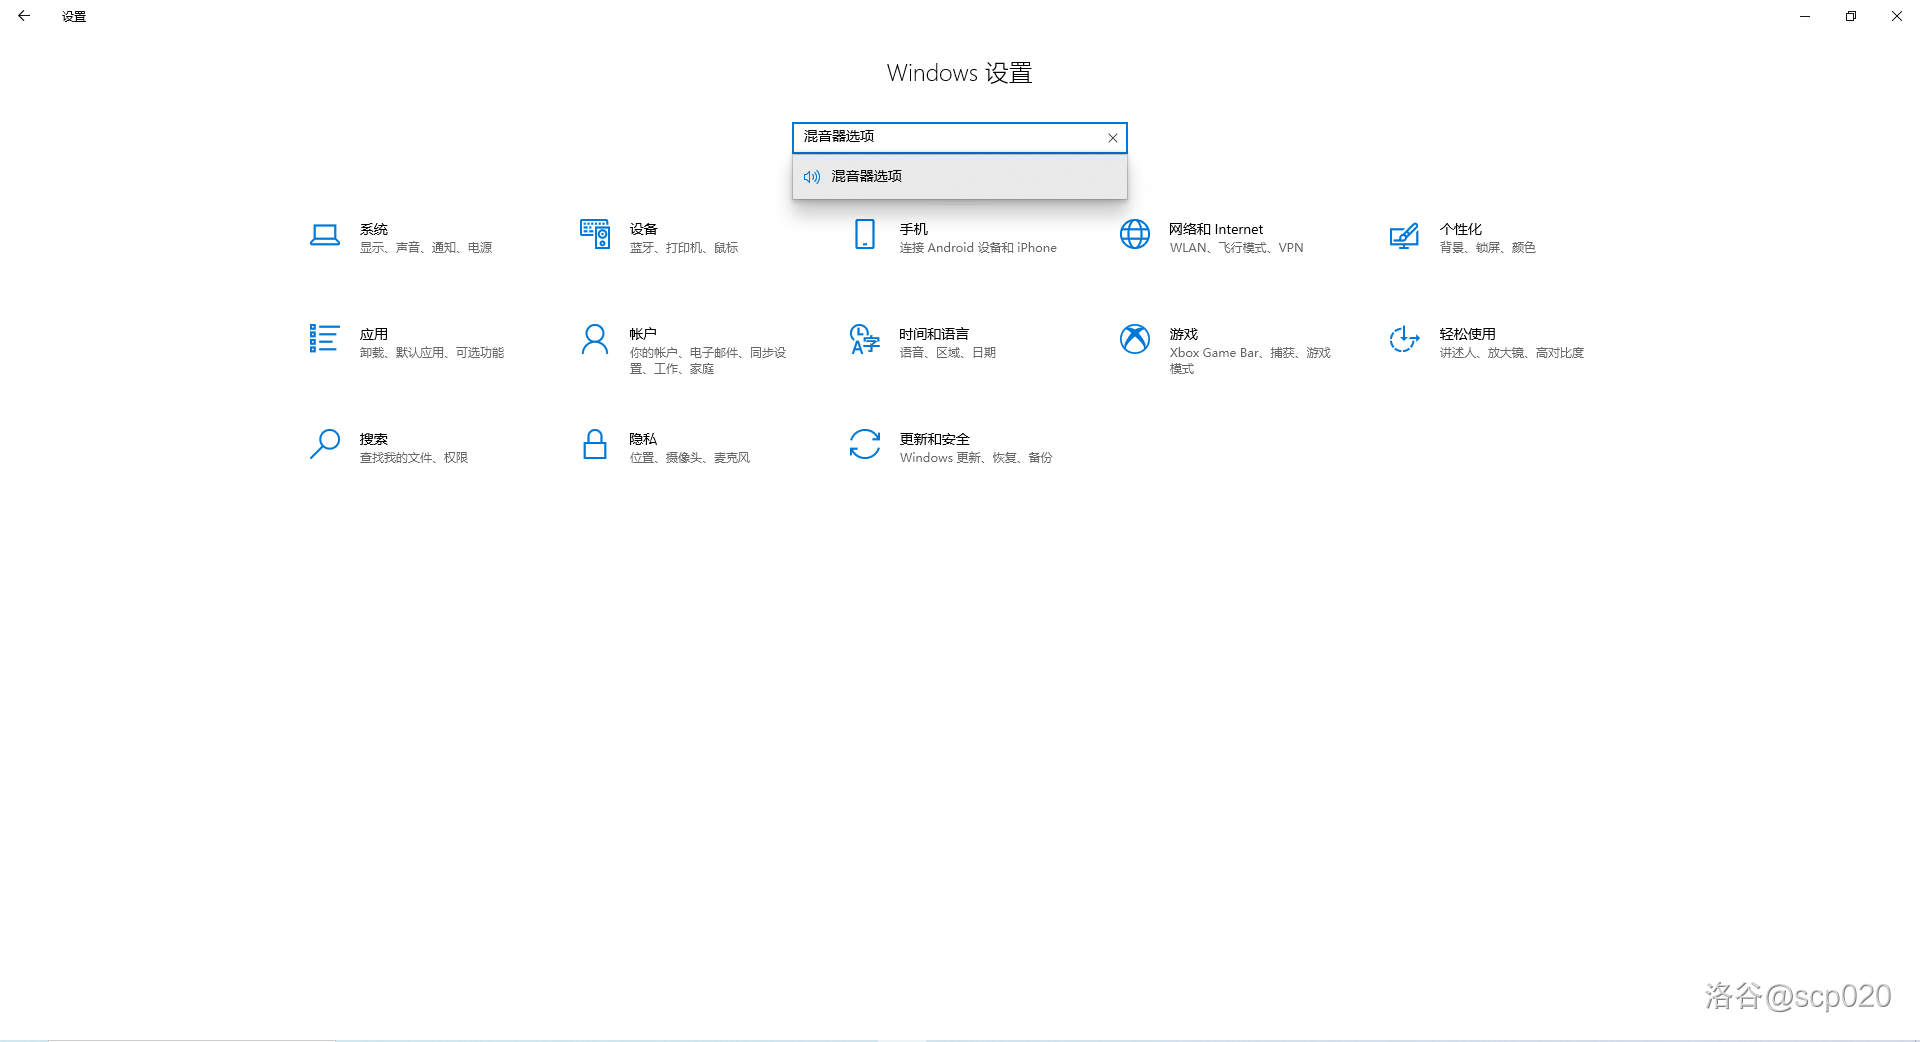Open the 应用 category title

click(374, 334)
